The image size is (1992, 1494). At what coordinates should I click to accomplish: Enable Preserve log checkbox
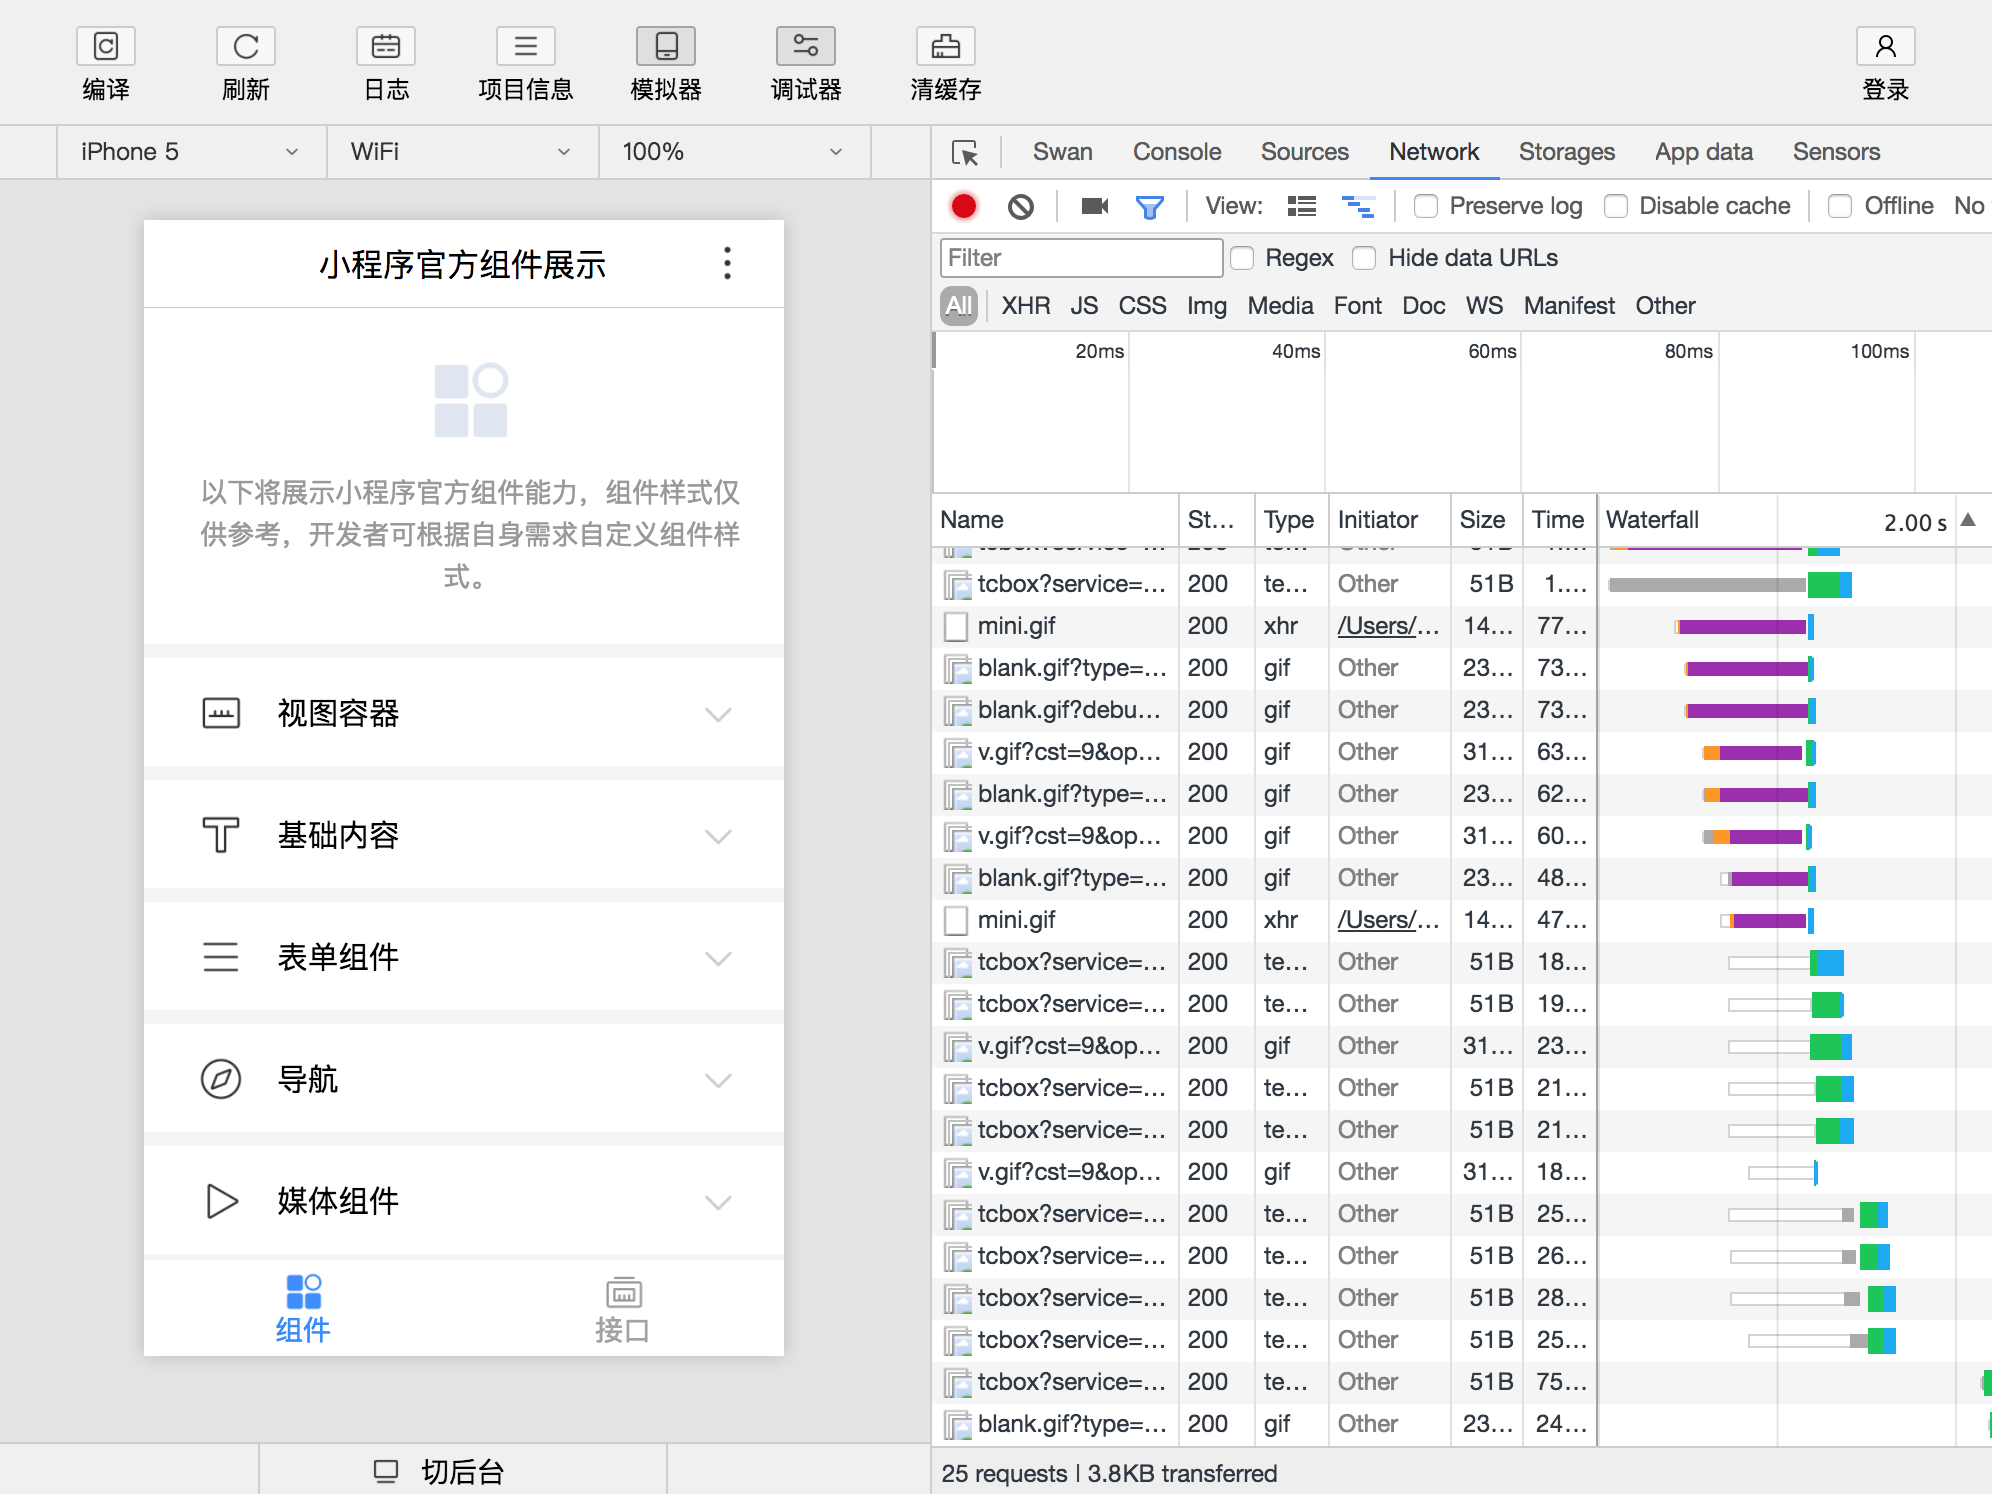click(1426, 206)
